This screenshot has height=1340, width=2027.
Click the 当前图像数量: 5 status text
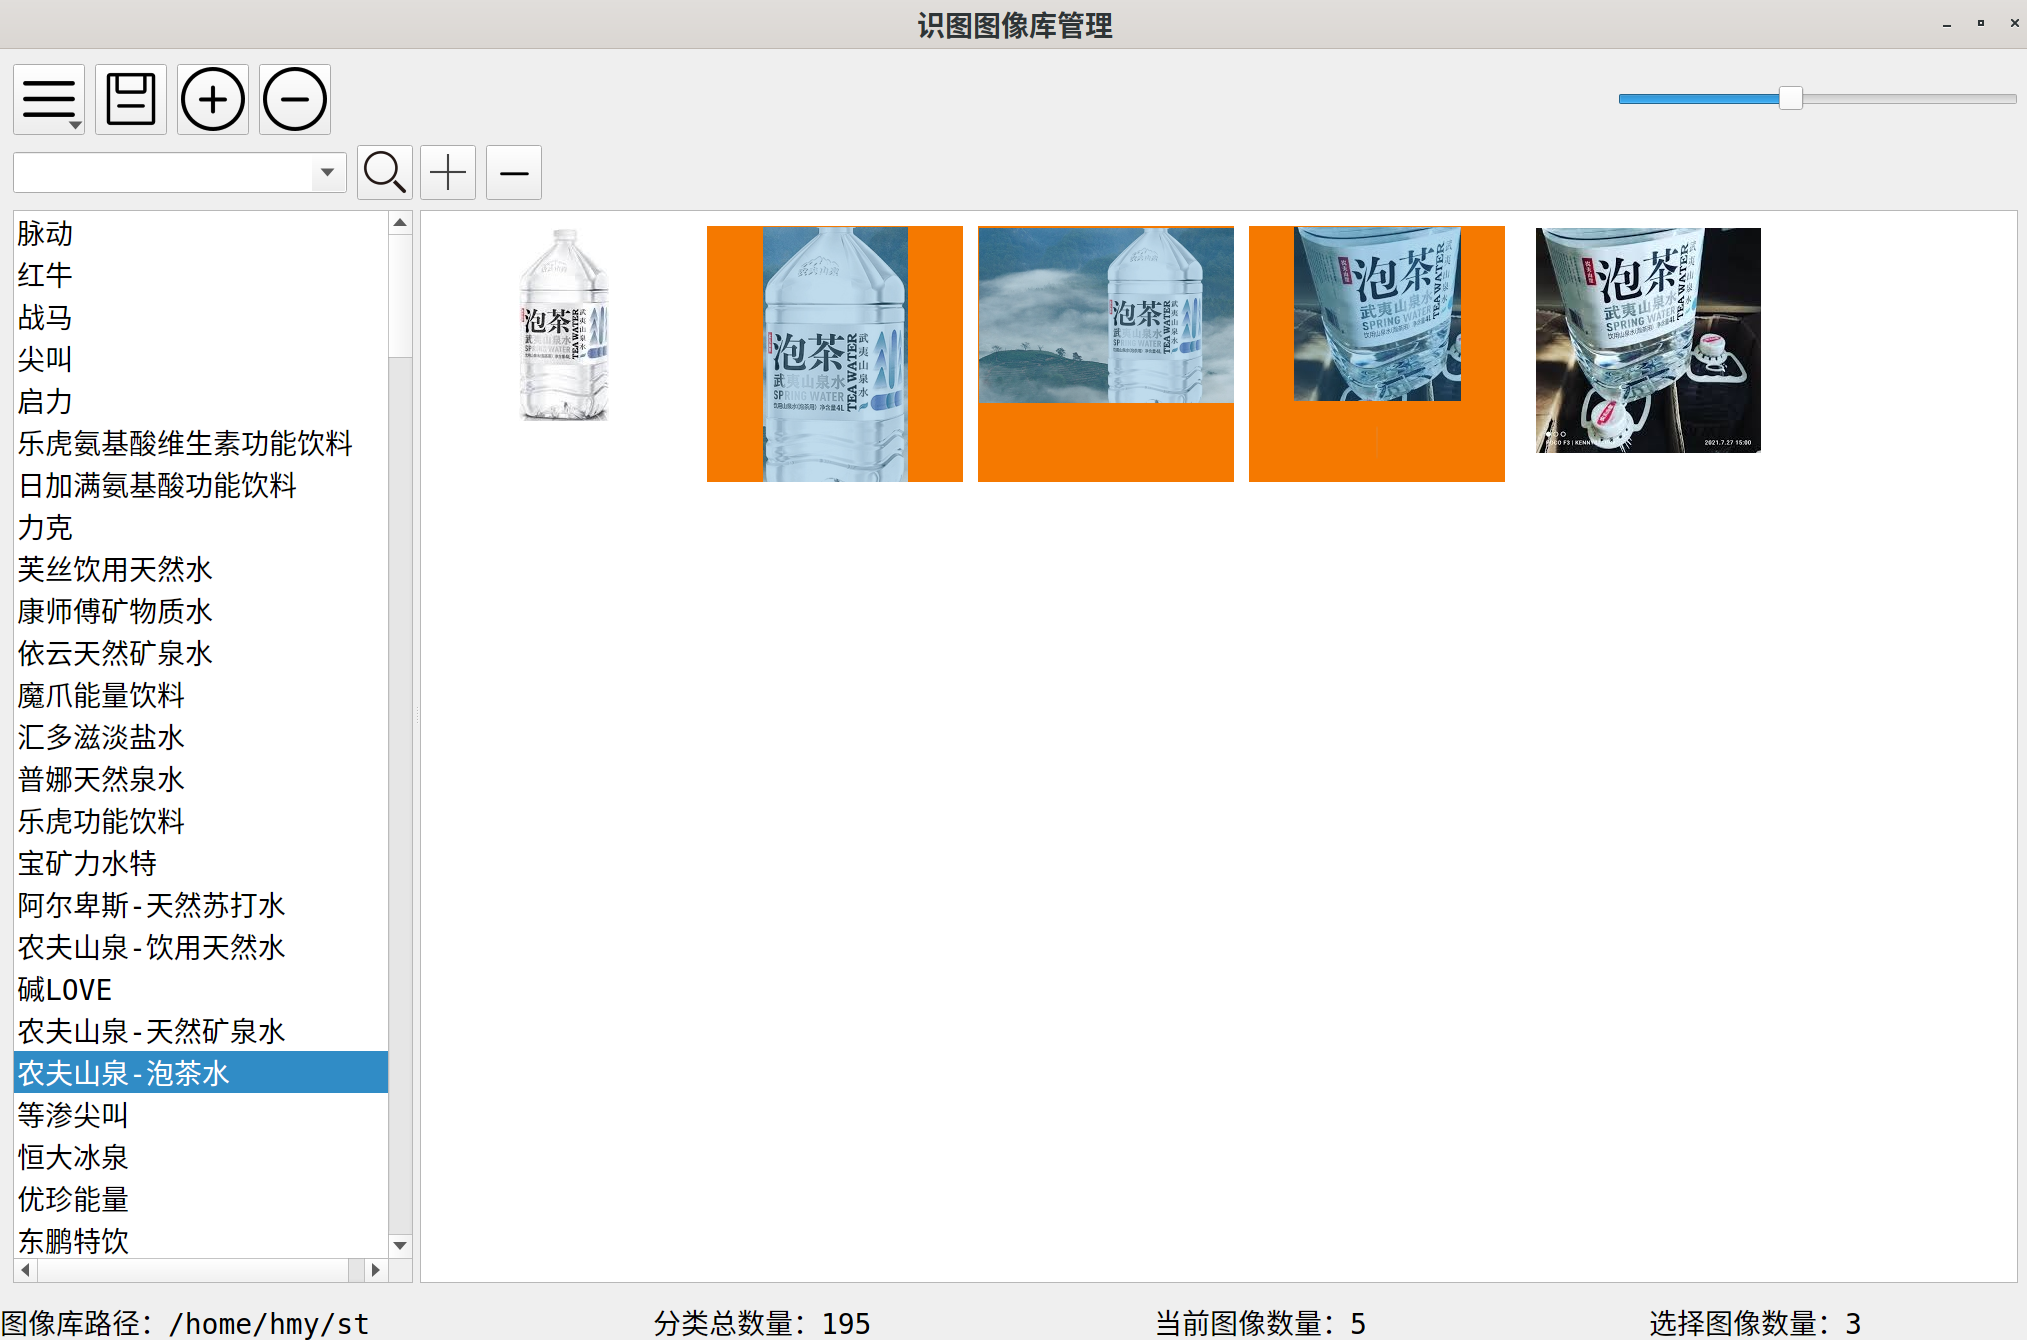coord(1260,1323)
